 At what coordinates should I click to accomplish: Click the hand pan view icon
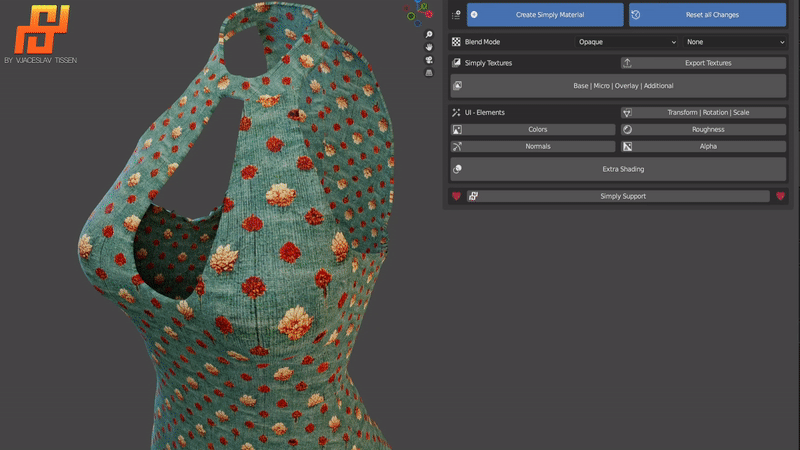point(428,47)
